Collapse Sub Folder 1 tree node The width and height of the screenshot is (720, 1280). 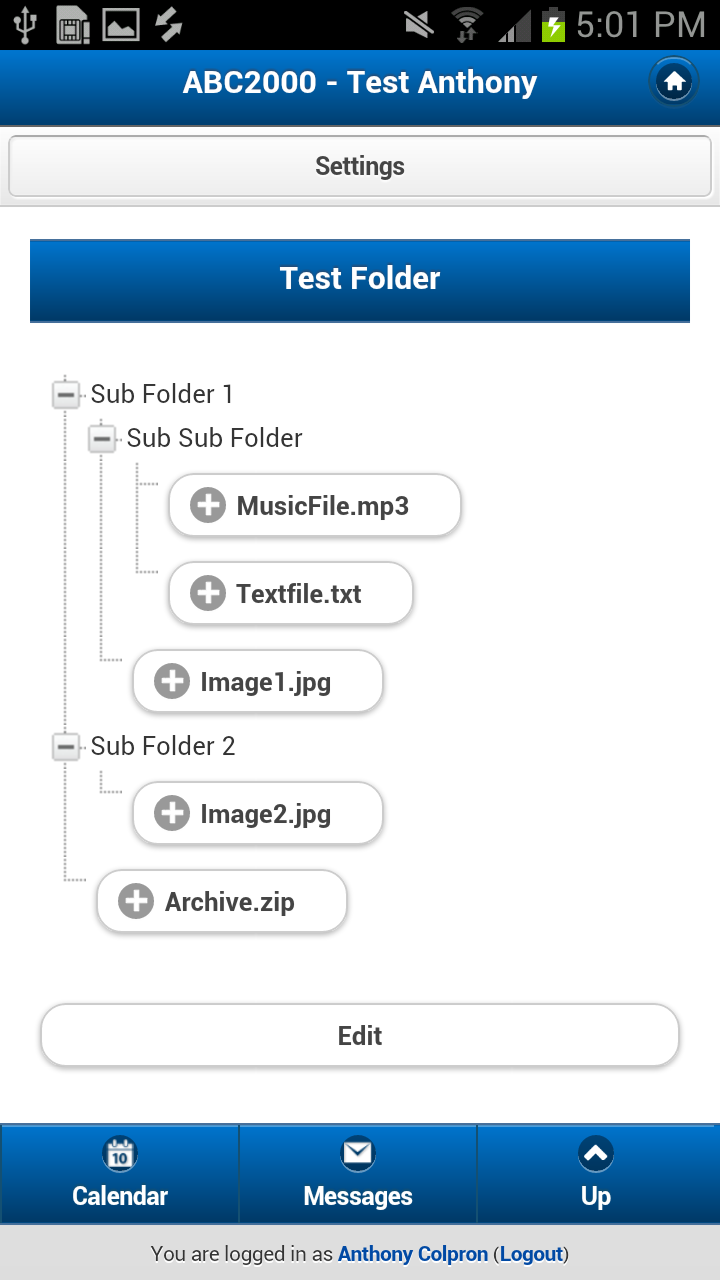coord(66,394)
